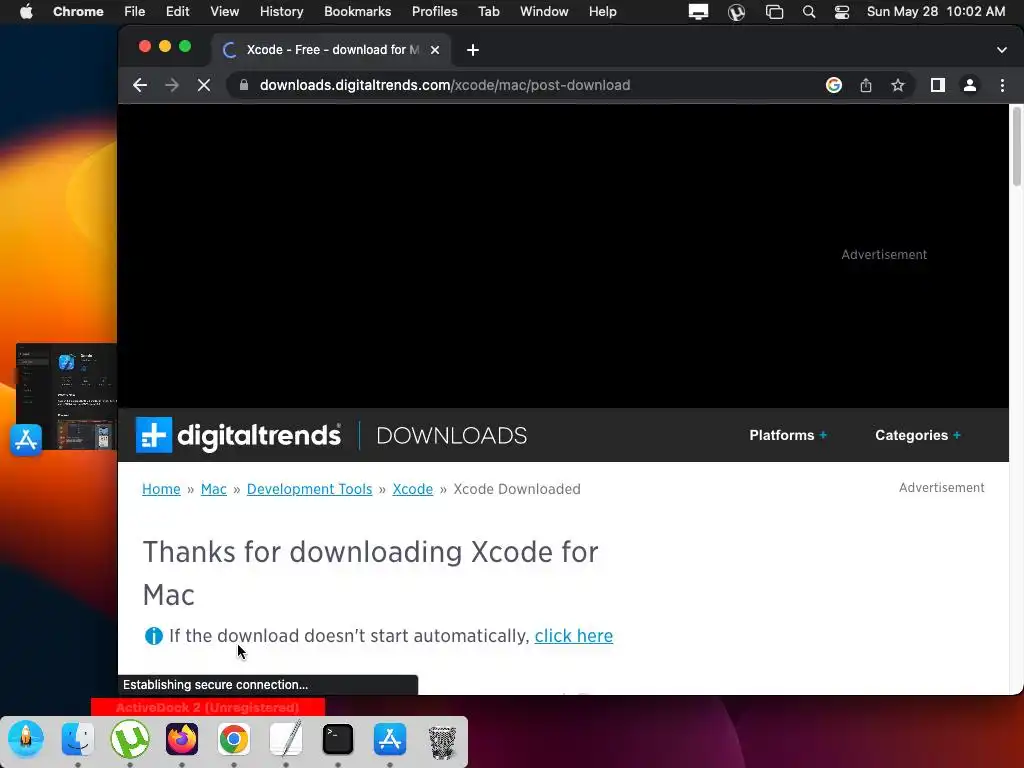1024x768 pixels.
Task: Open the Apple menu
Action: pos(26,12)
